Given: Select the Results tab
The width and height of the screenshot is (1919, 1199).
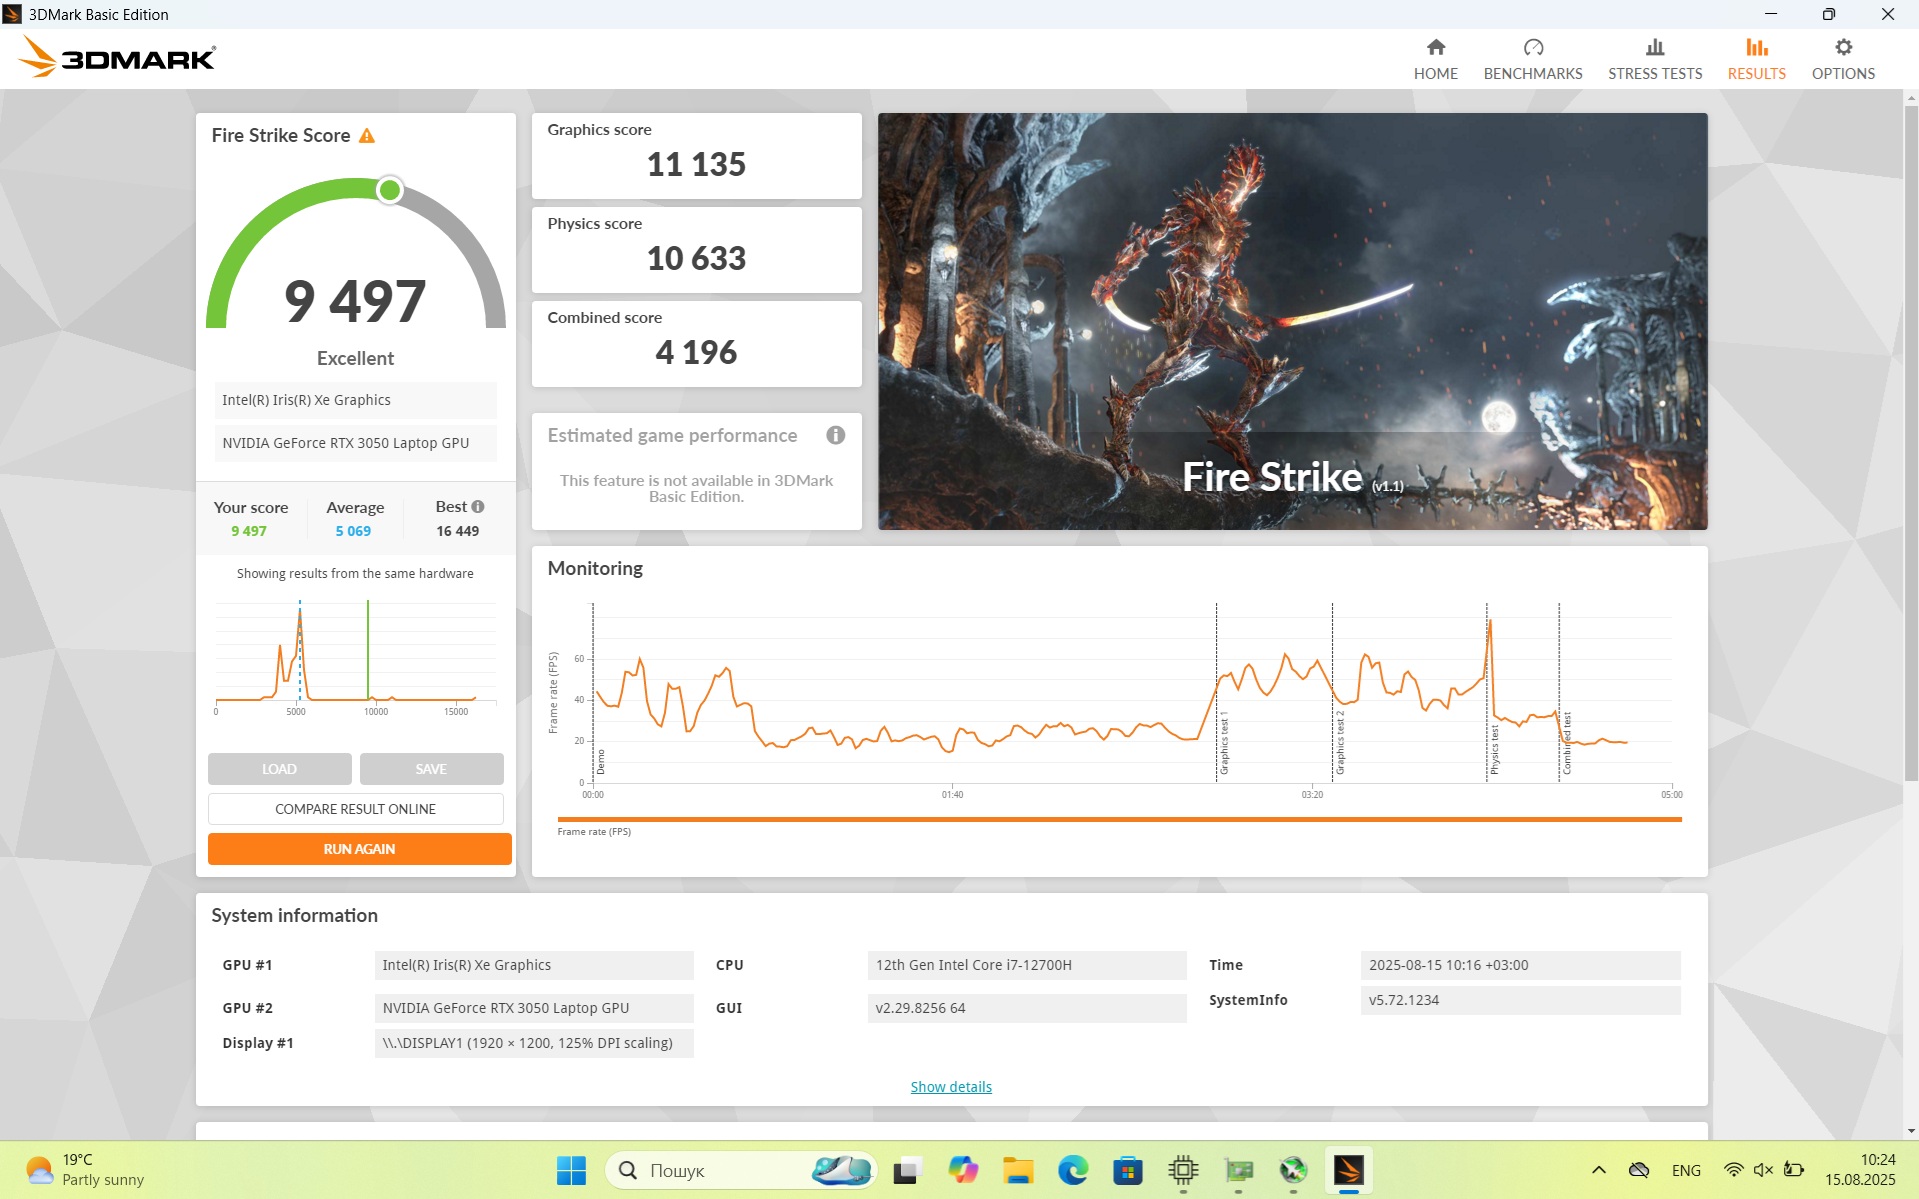Looking at the screenshot, I should (1756, 60).
